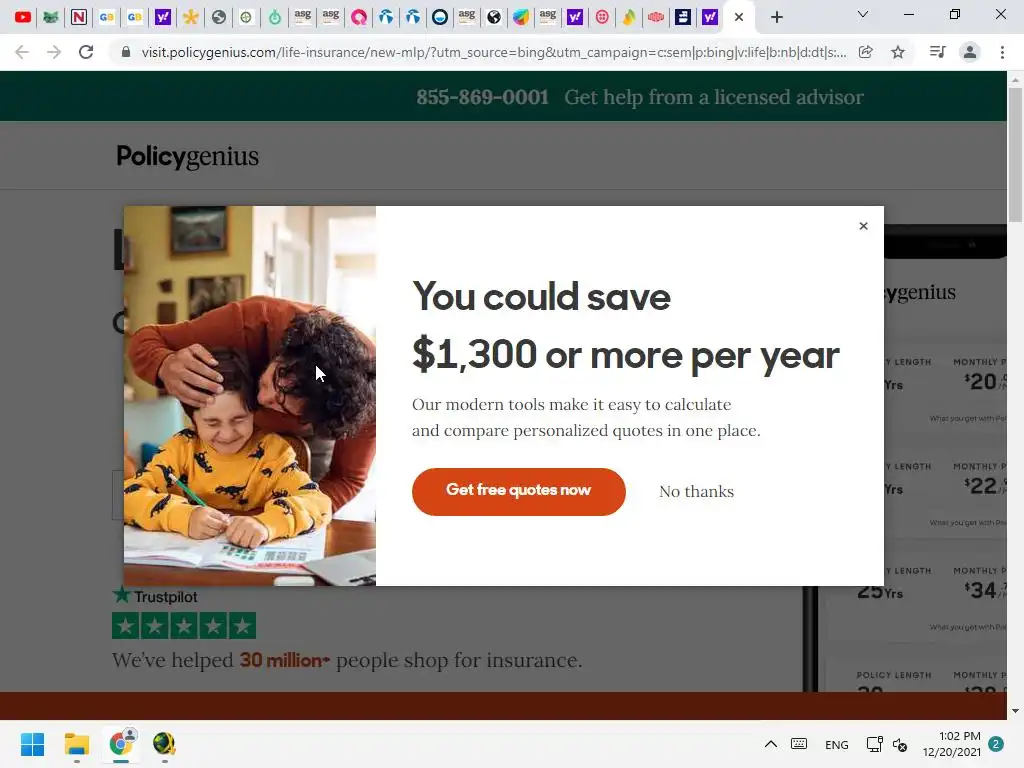Share this page via address bar share icon
The width and height of the screenshot is (1024, 768).
pos(866,52)
